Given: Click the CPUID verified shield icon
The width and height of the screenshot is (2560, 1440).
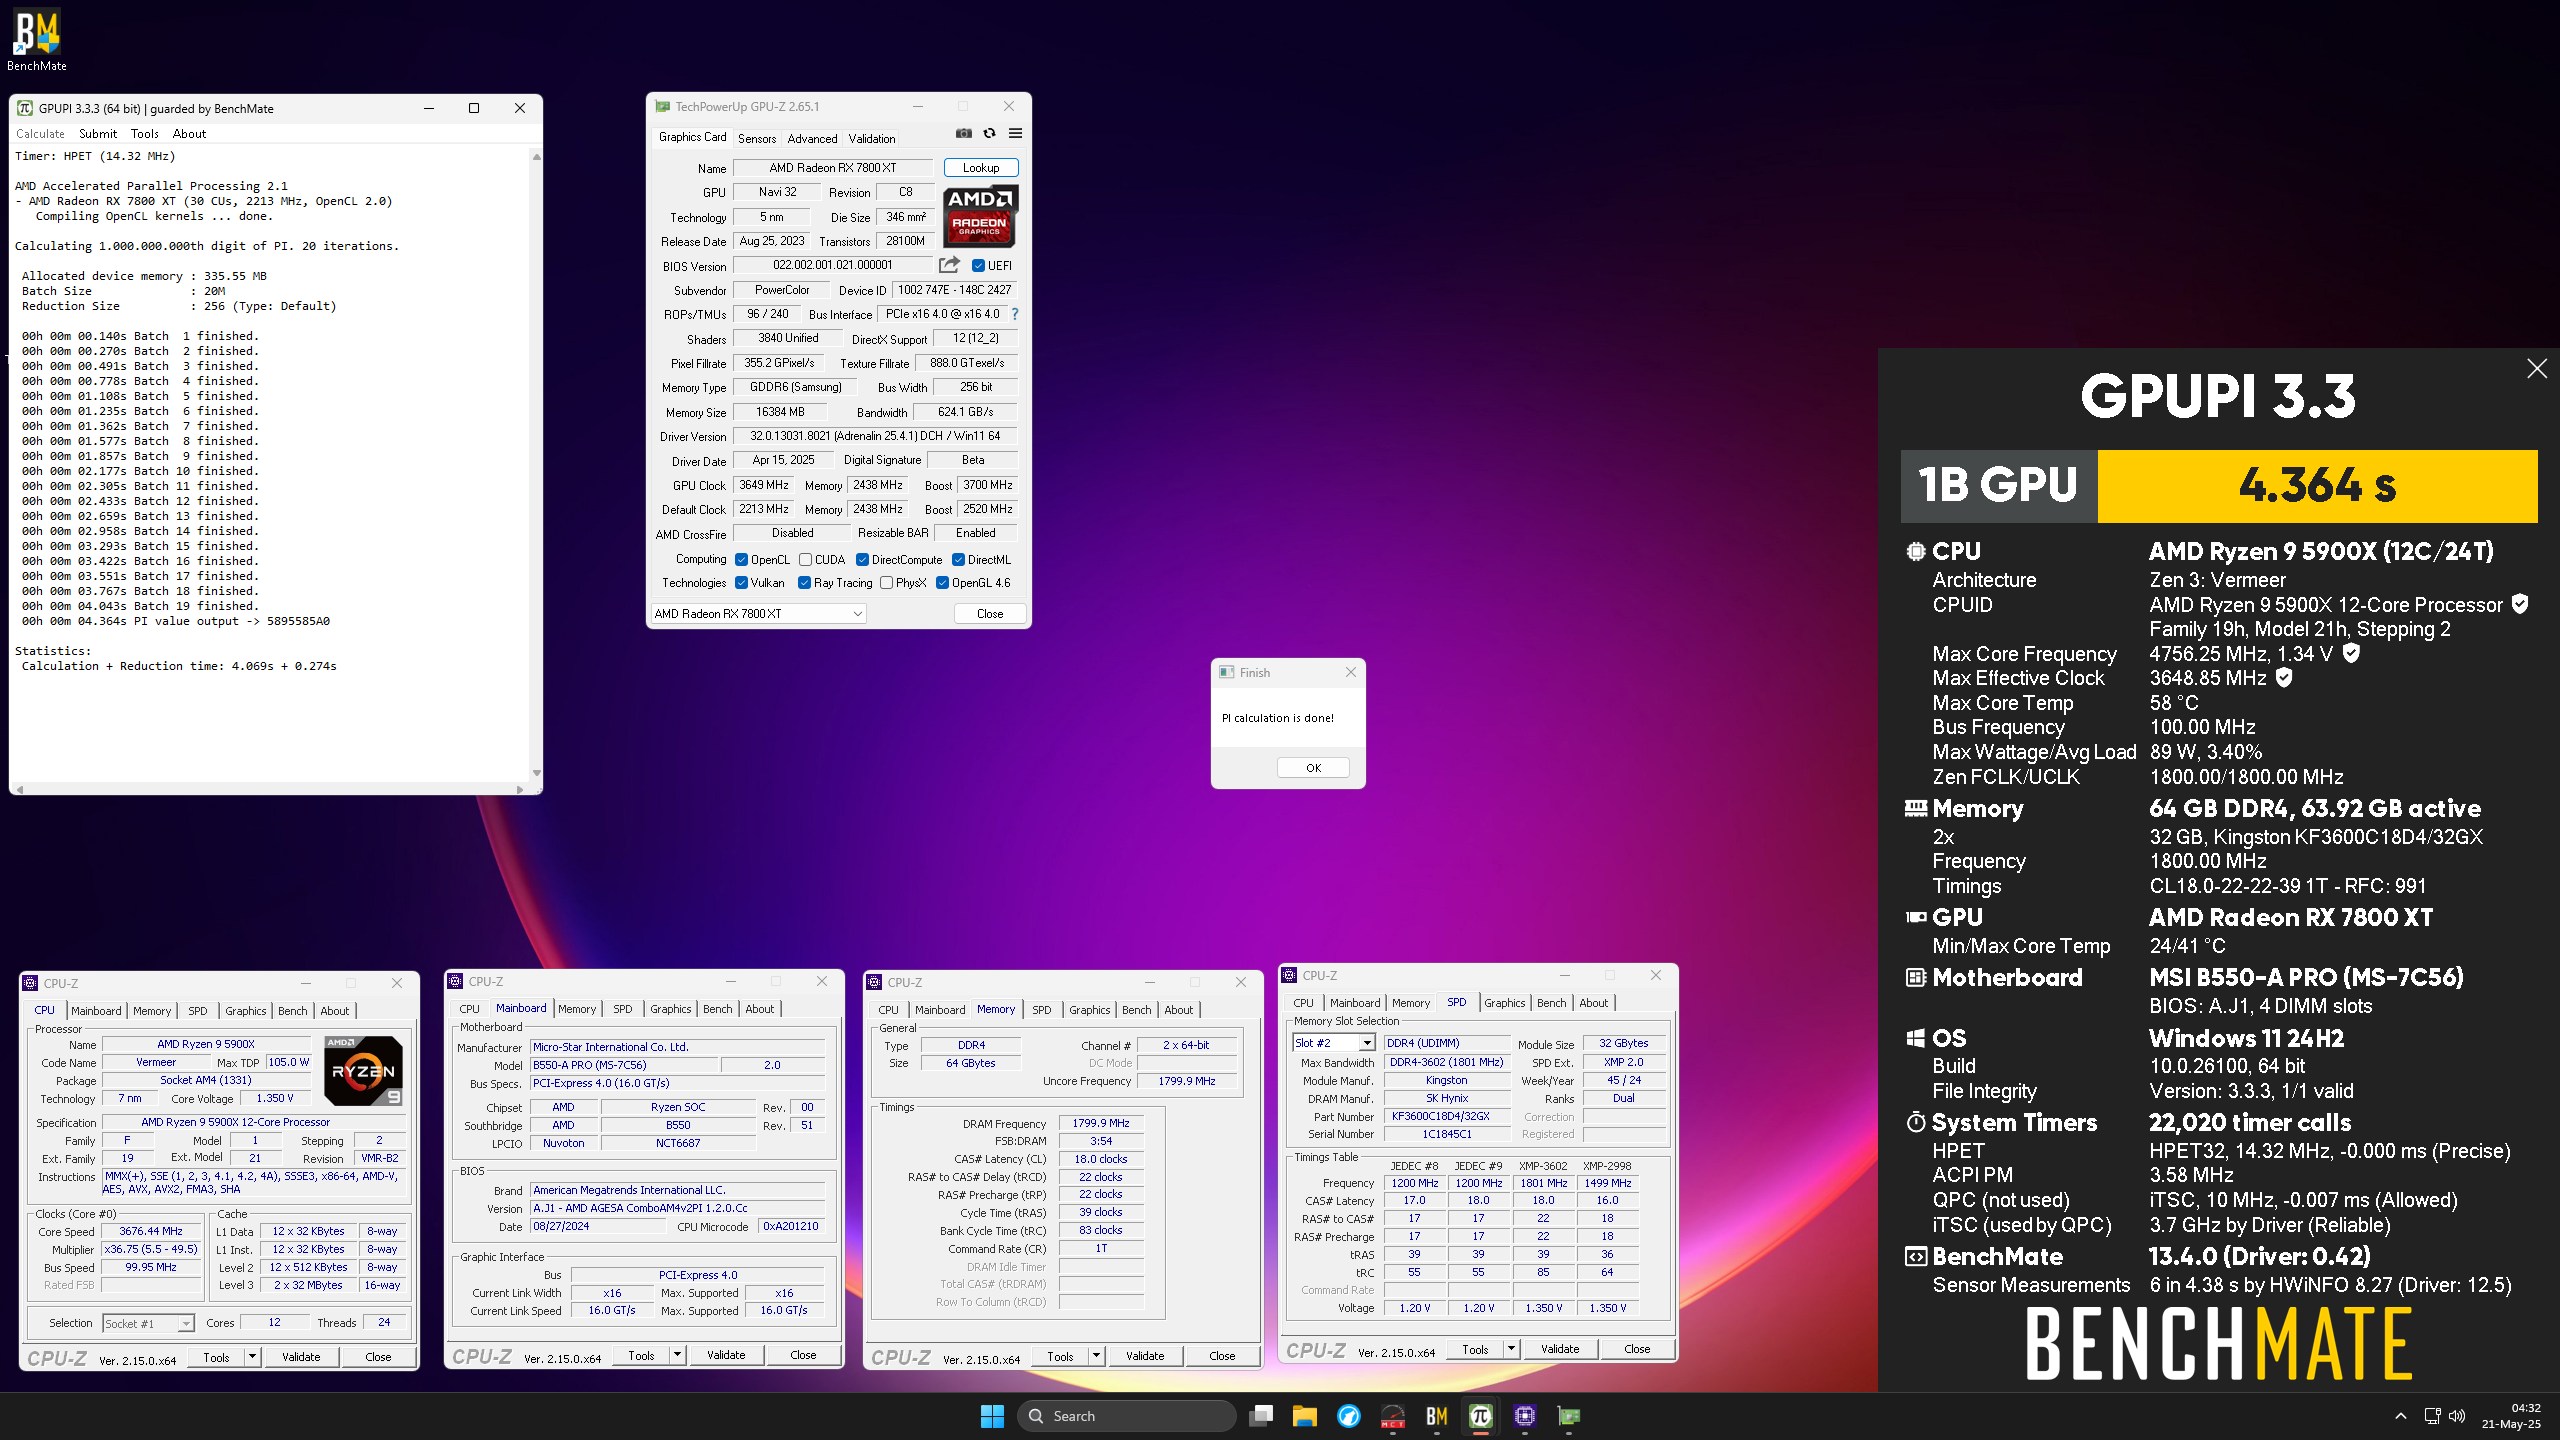Looking at the screenshot, I should pos(2520,604).
